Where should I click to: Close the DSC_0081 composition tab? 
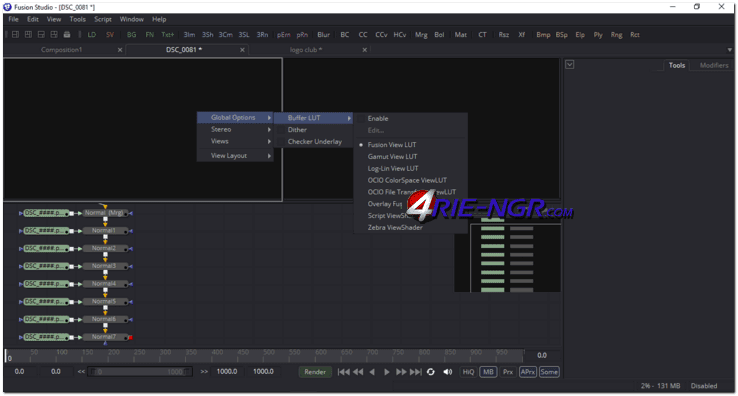click(242, 50)
